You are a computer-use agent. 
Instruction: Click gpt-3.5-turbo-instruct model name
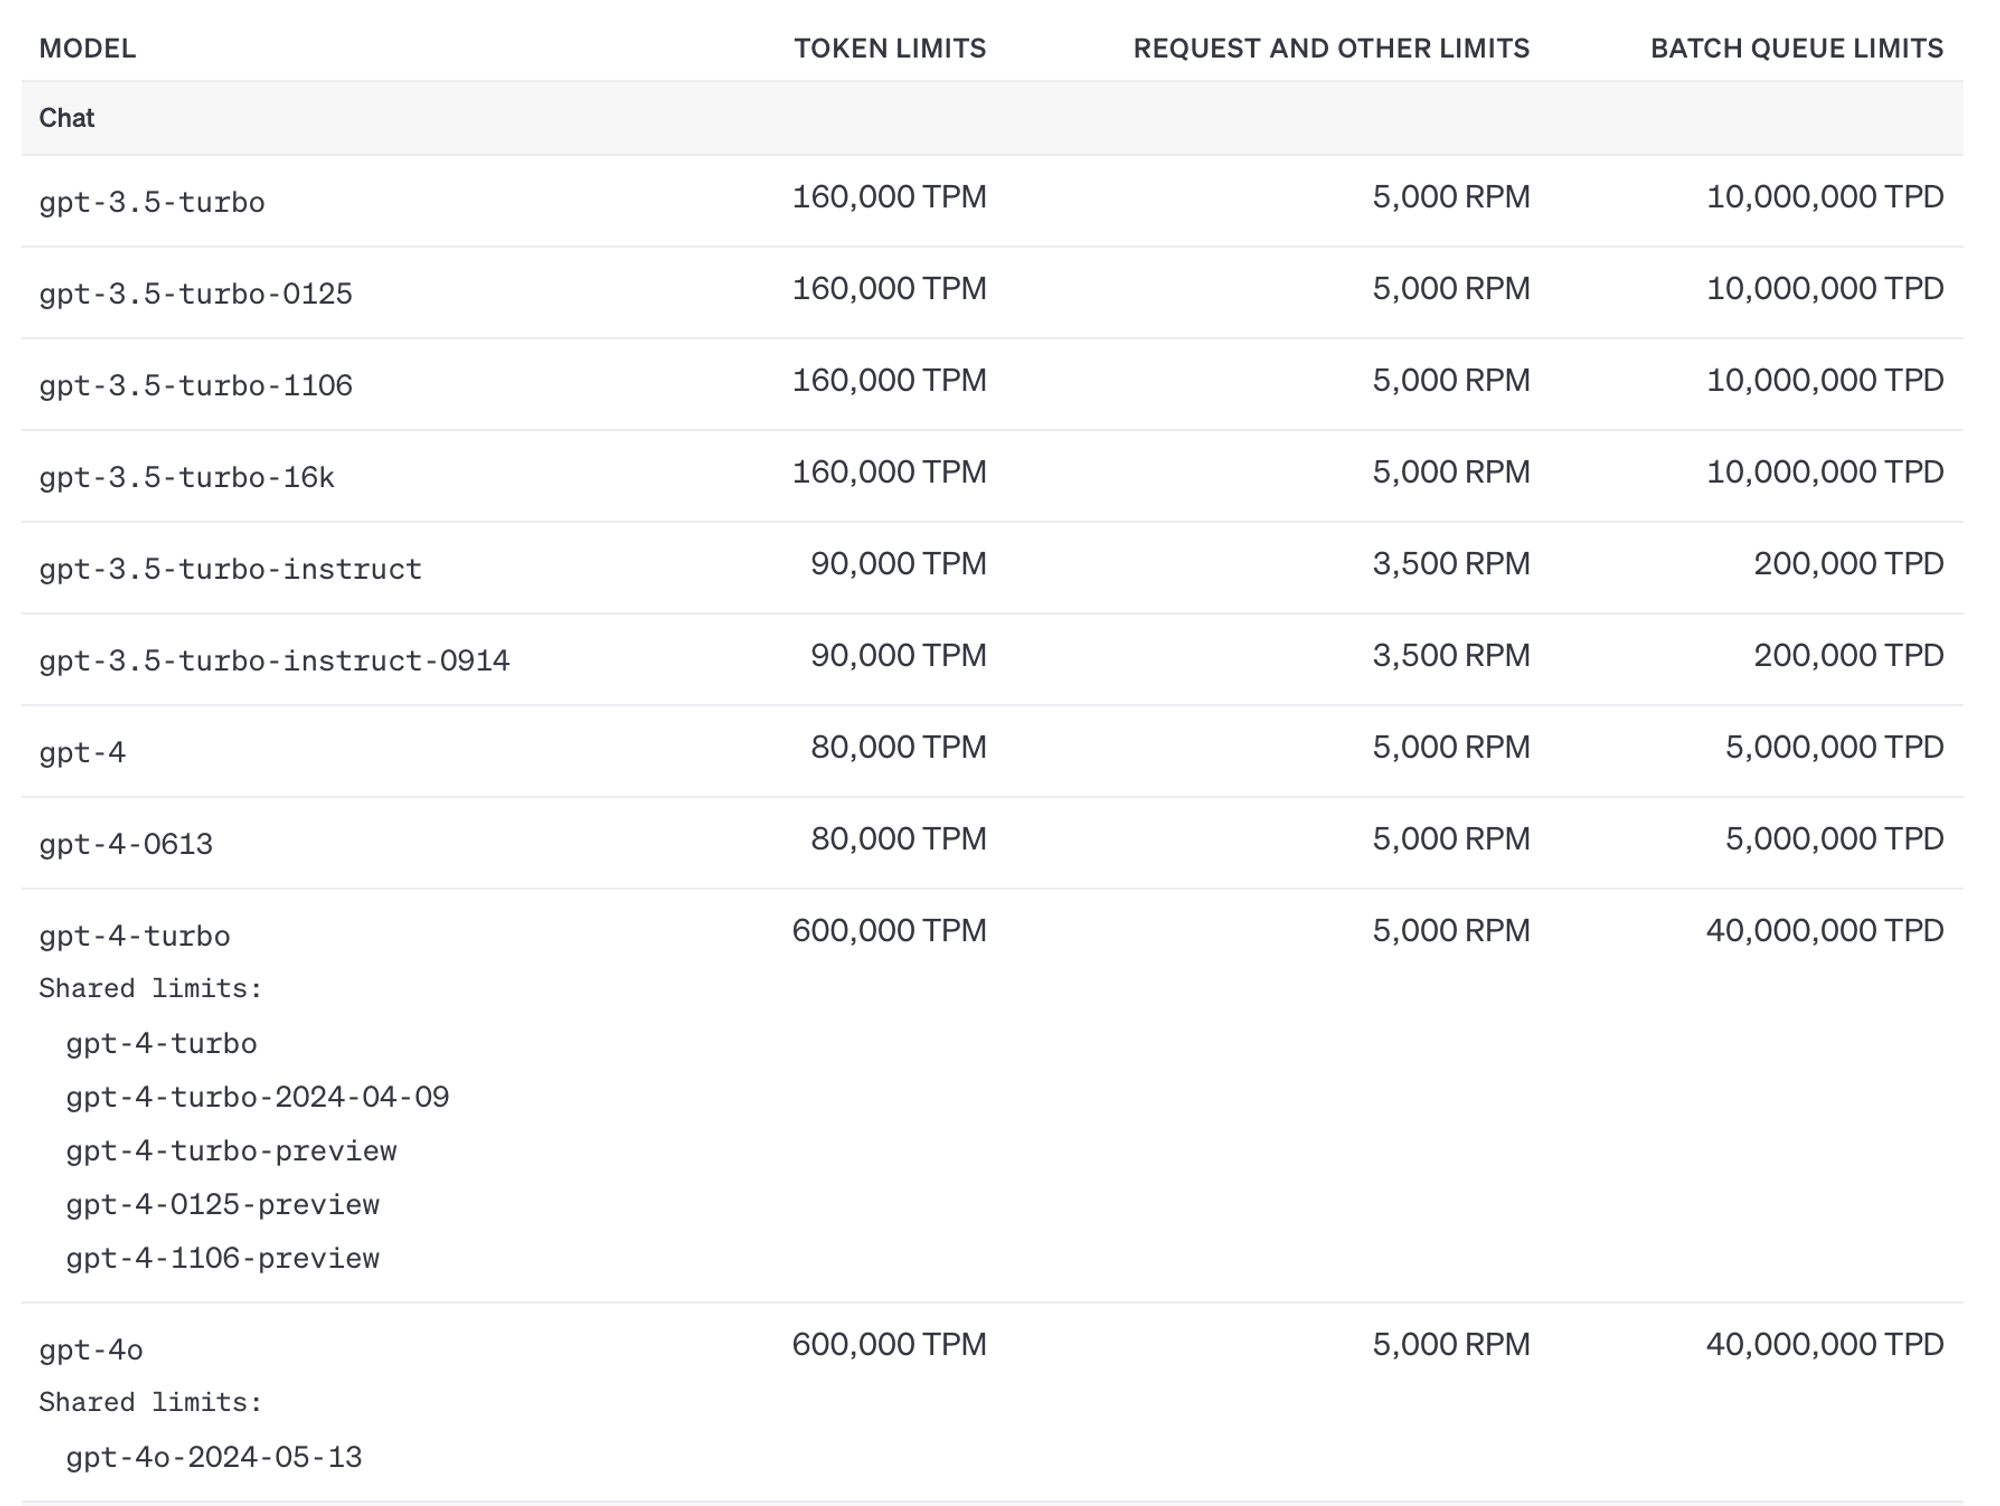[x=230, y=569]
